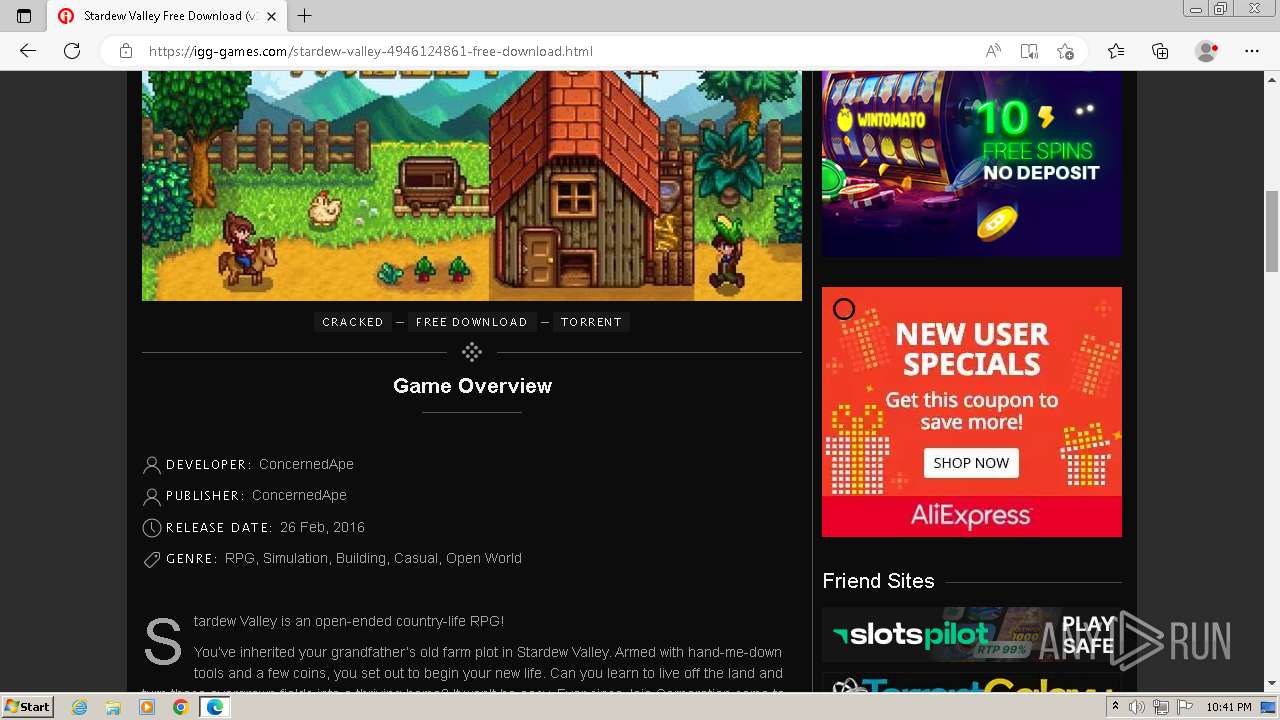1280x720 pixels.
Task: Open the Windows Start menu
Action: pyautogui.click(x=27, y=706)
